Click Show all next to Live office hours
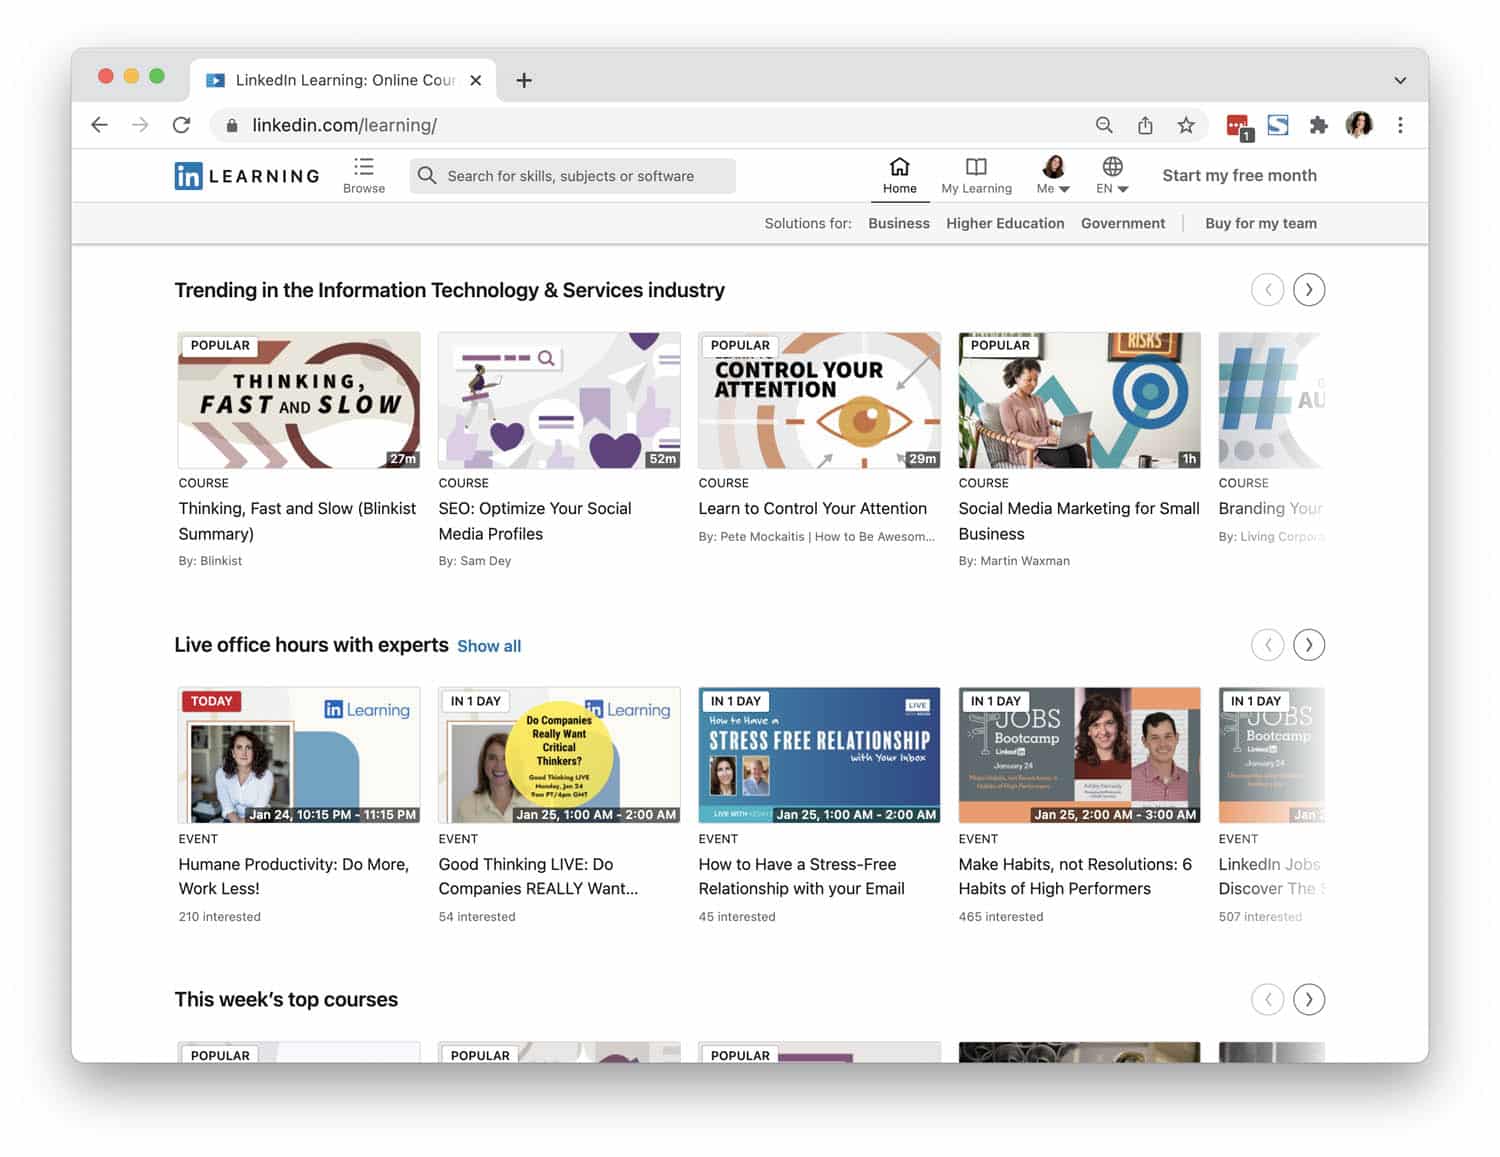Screen dimensions: 1500x1157 click(x=489, y=646)
